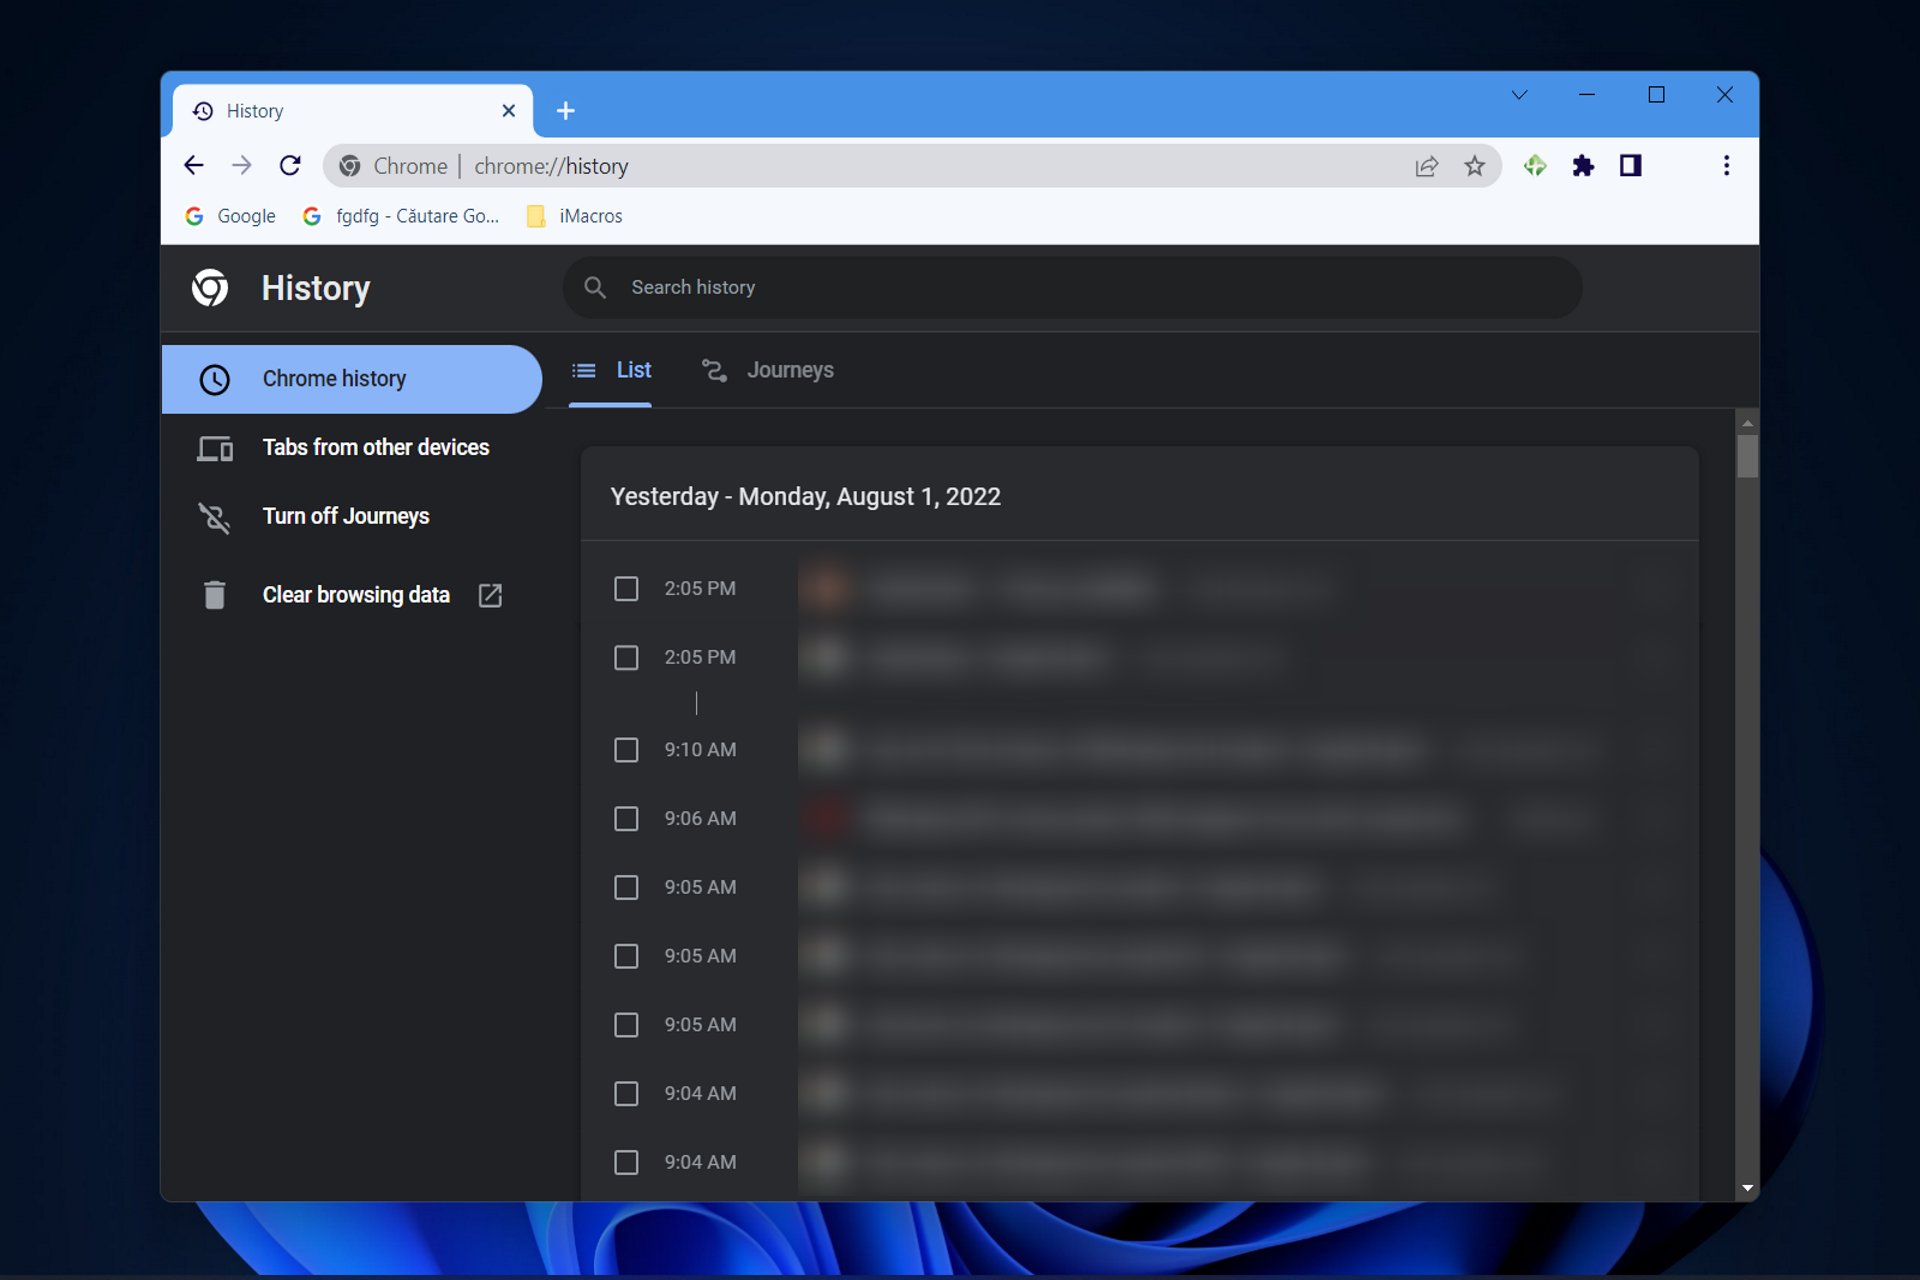Viewport: 1920px width, 1280px height.
Task: Open the share page icon in address bar
Action: tap(1426, 166)
